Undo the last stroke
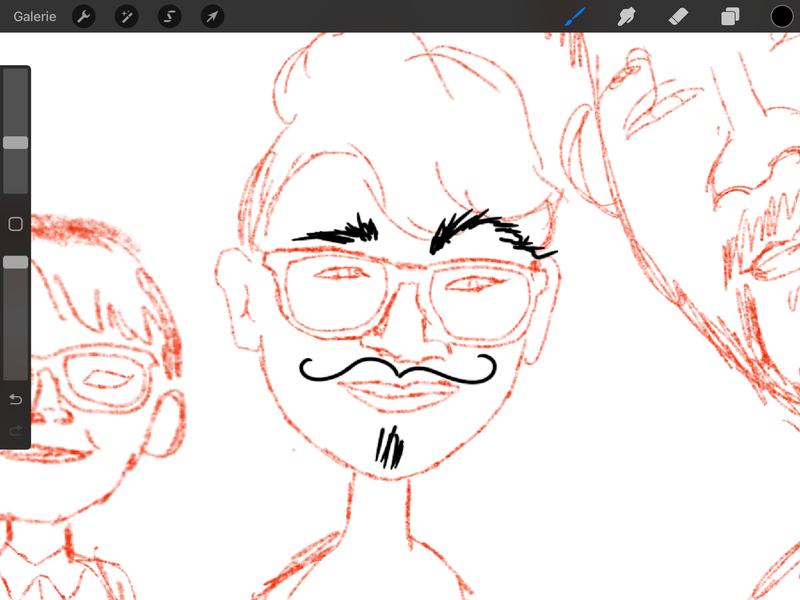The width and height of the screenshot is (800, 600). coord(15,400)
